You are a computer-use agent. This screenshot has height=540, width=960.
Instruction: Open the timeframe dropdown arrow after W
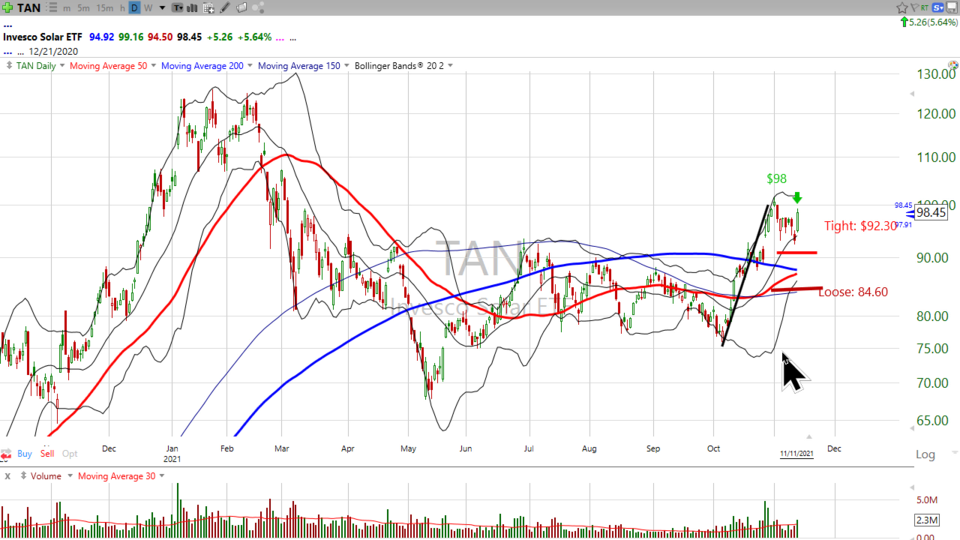(162, 8)
